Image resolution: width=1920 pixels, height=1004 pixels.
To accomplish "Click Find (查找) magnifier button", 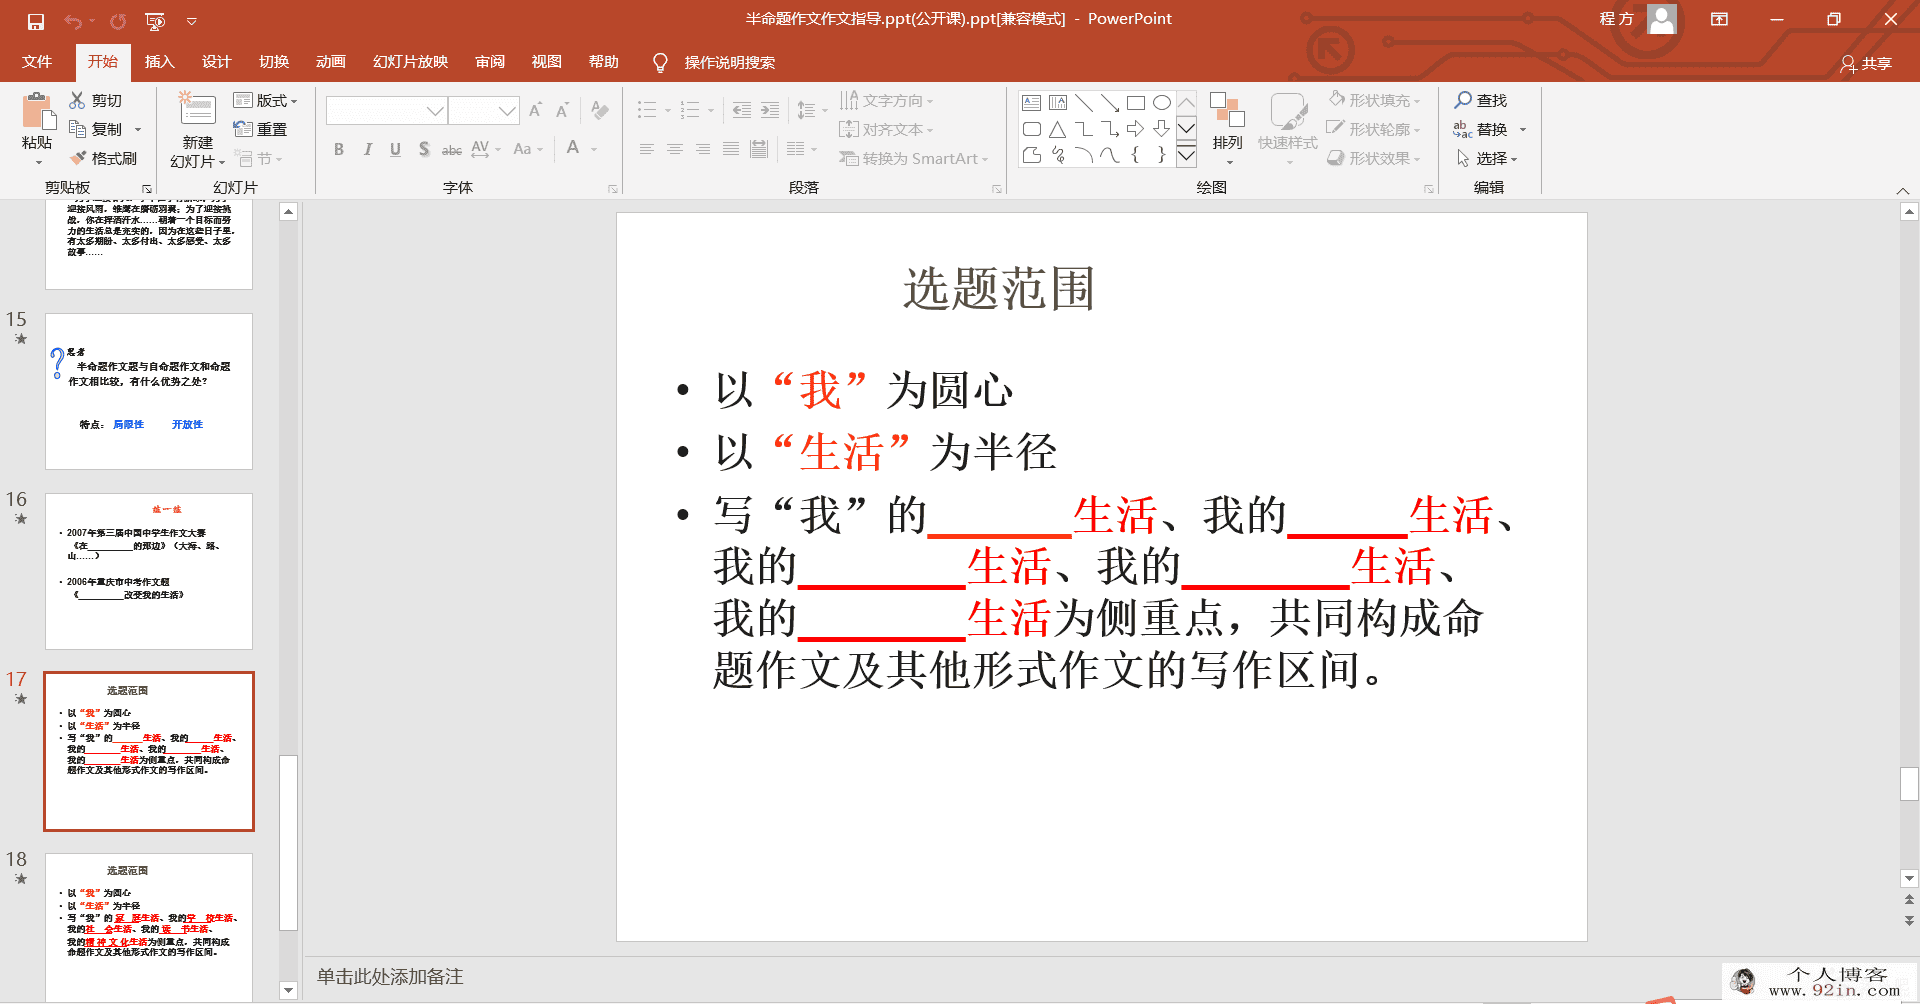I will point(1481,100).
